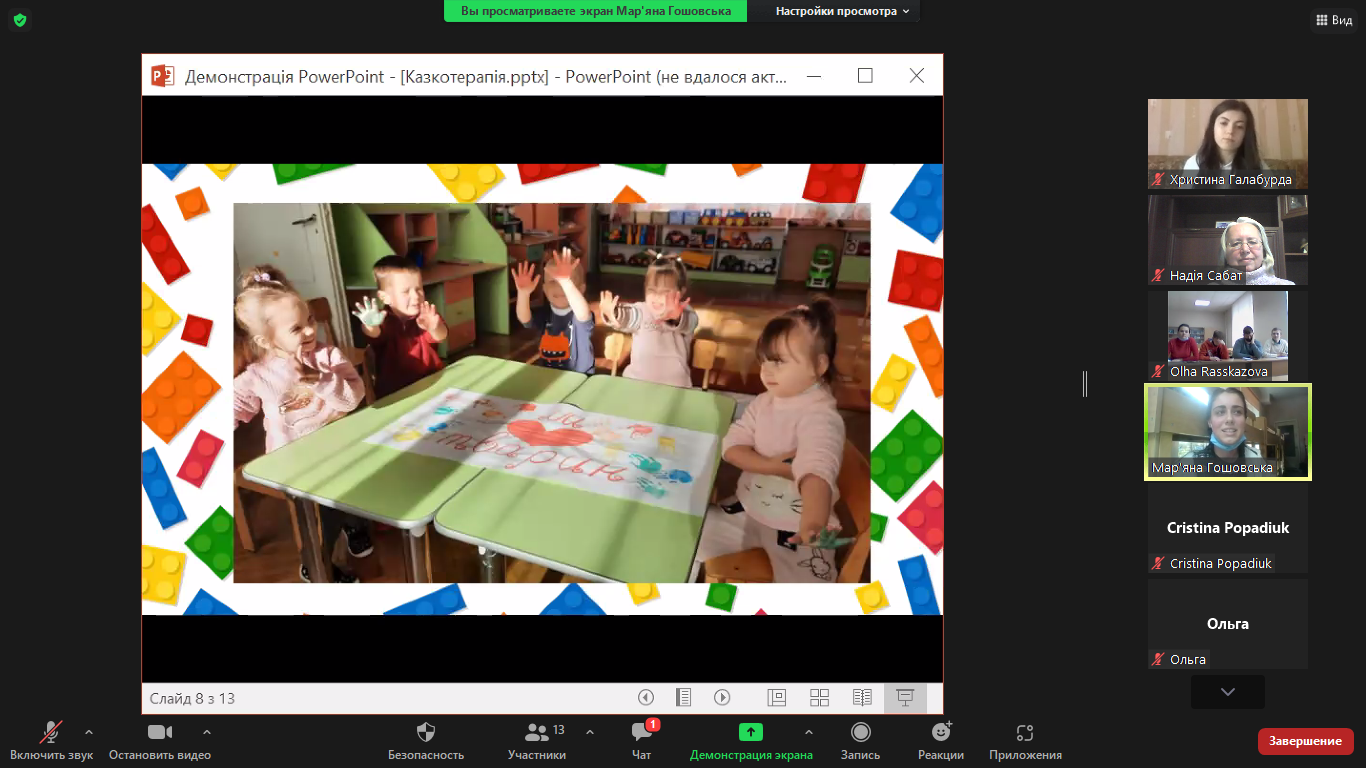
Task: Open the Приложения apps icon
Action: [1025, 733]
